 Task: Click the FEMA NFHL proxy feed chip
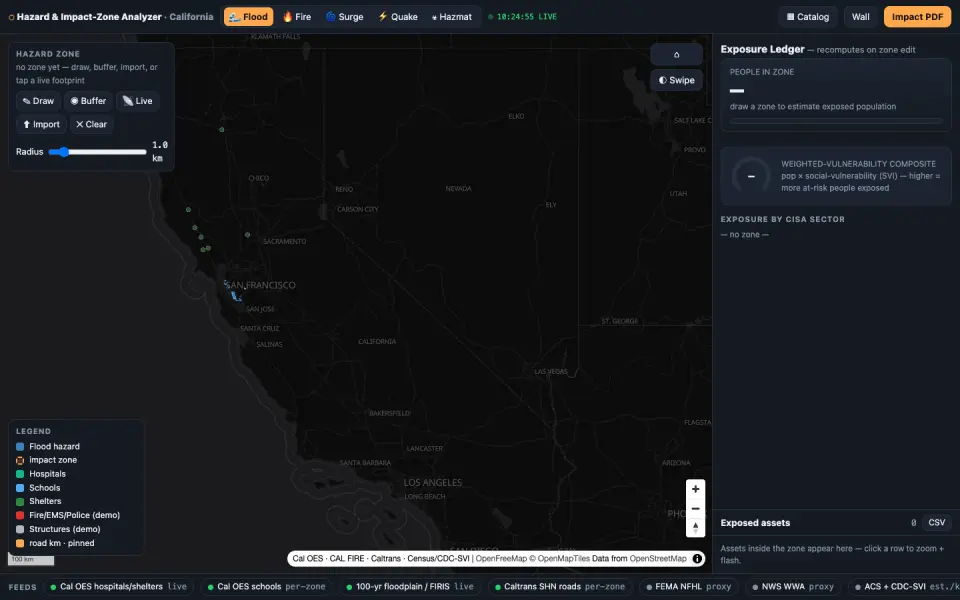coord(689,587)
